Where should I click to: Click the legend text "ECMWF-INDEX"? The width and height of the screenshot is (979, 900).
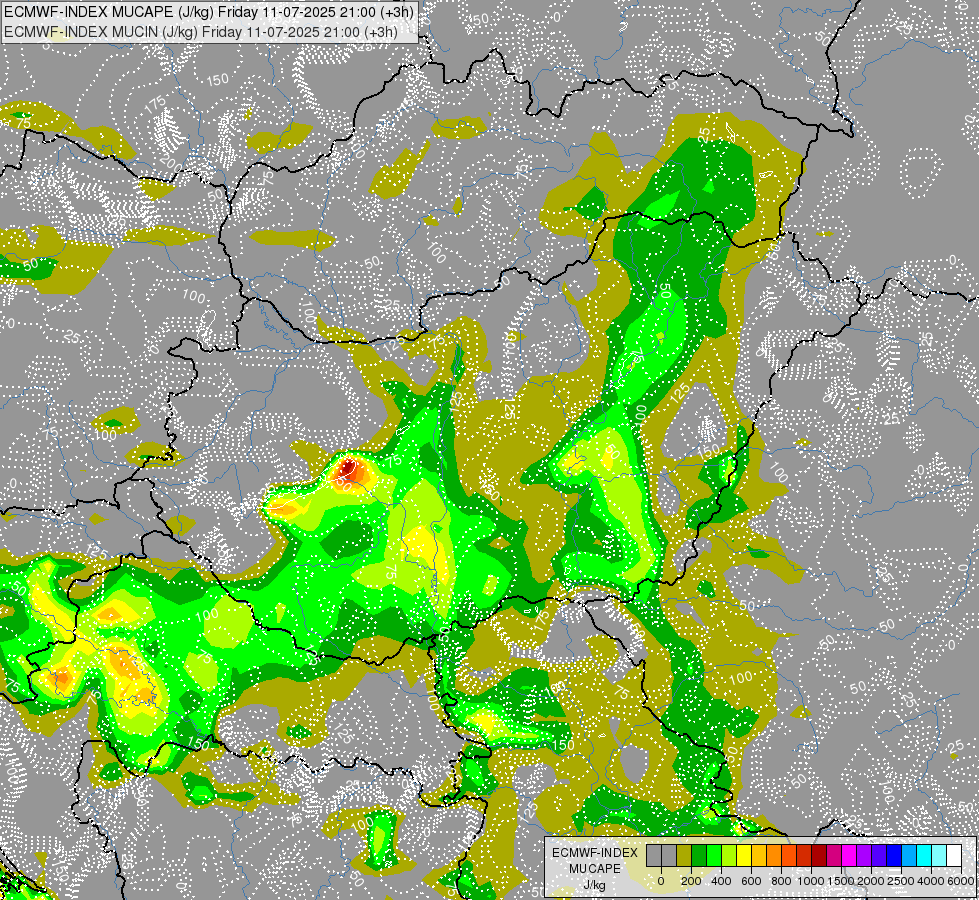595,853
